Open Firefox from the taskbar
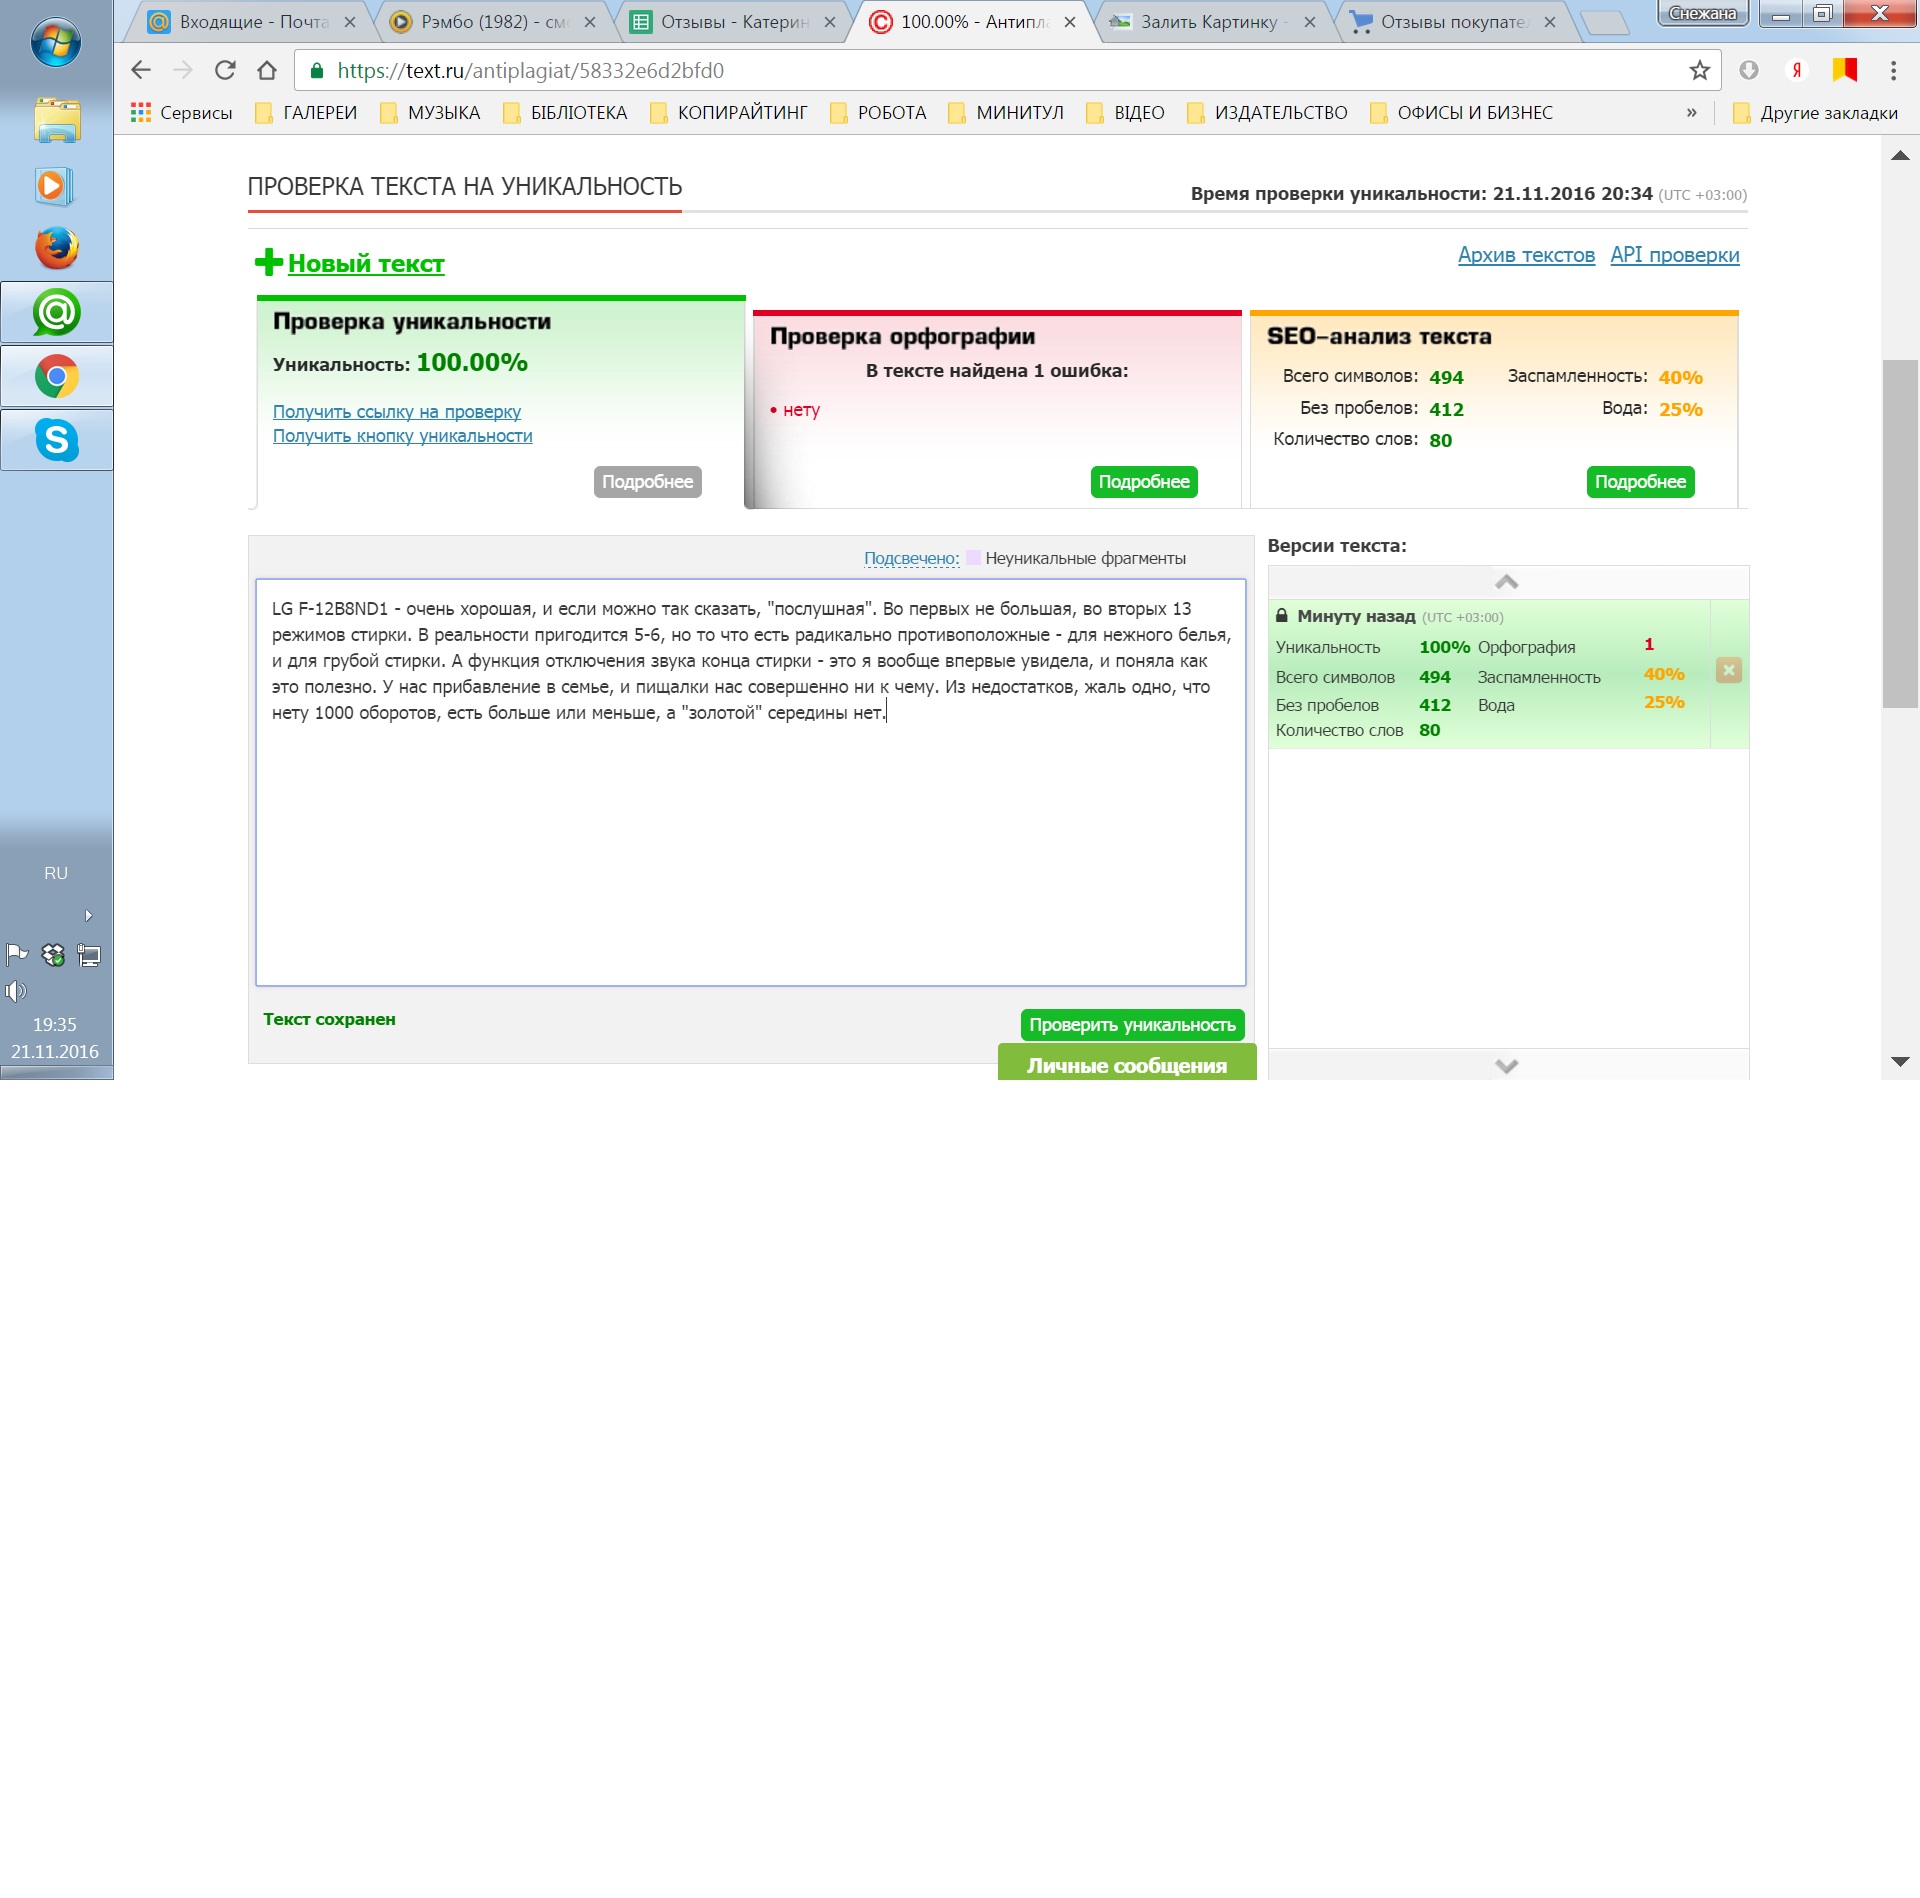Image resolution: width=1920 pixels, height=1898 pixels. pyautogui.click(x=57, y=248)
